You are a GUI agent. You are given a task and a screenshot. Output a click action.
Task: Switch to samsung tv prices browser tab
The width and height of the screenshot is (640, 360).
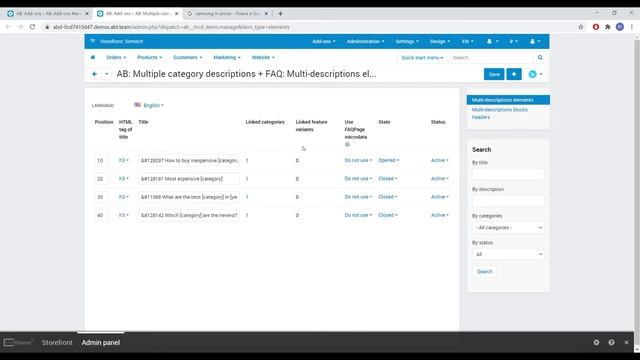tap(227, 13)
